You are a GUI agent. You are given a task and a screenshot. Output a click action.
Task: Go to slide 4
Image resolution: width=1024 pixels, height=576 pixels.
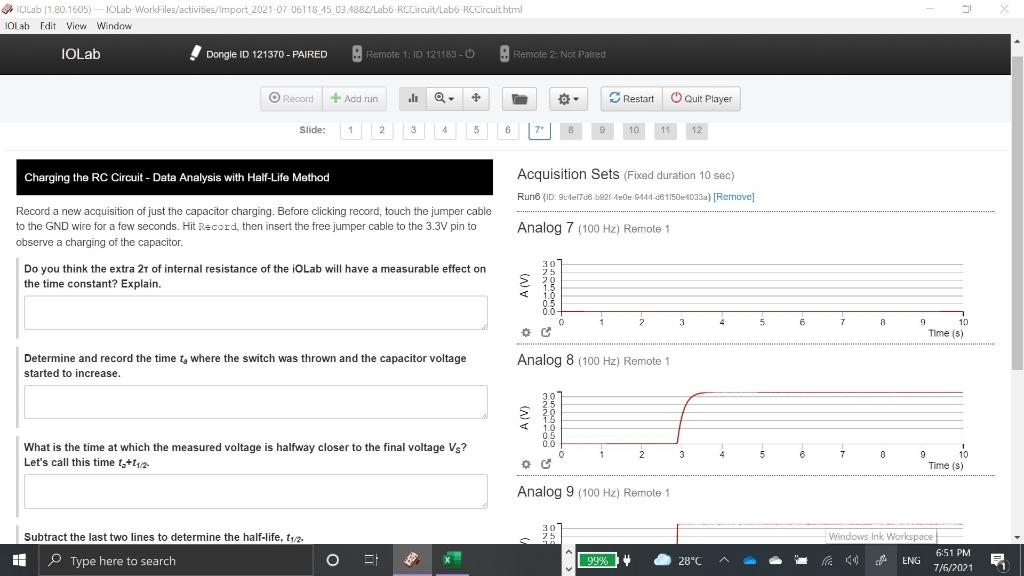[x=445, y=129]
